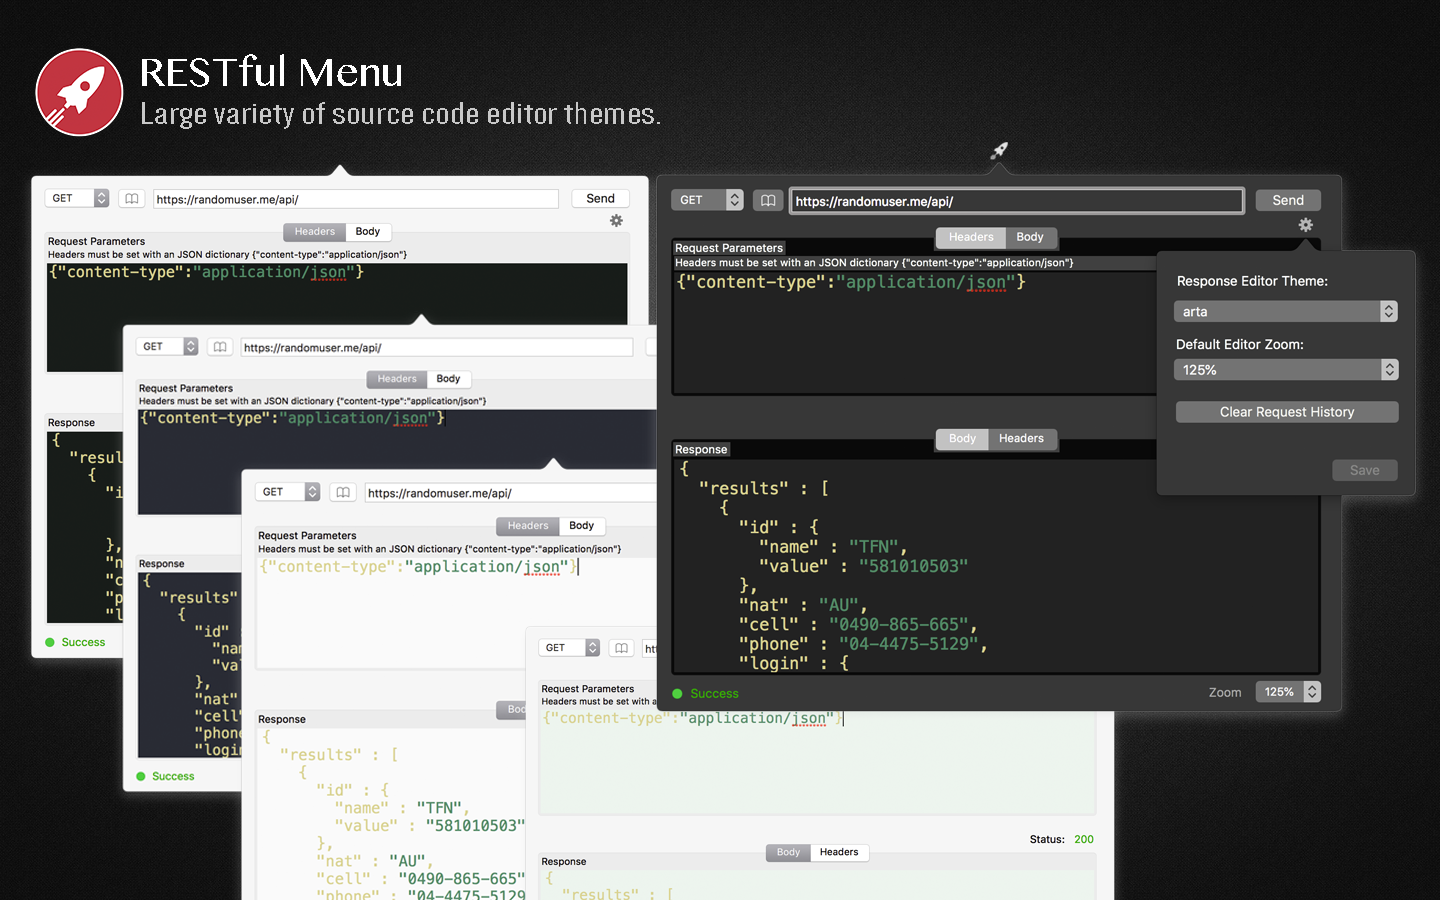Click the RESTful Menu rocket logo
Image resolution: width=1440 pixels, height=900 pixels.
coord(79,92)
